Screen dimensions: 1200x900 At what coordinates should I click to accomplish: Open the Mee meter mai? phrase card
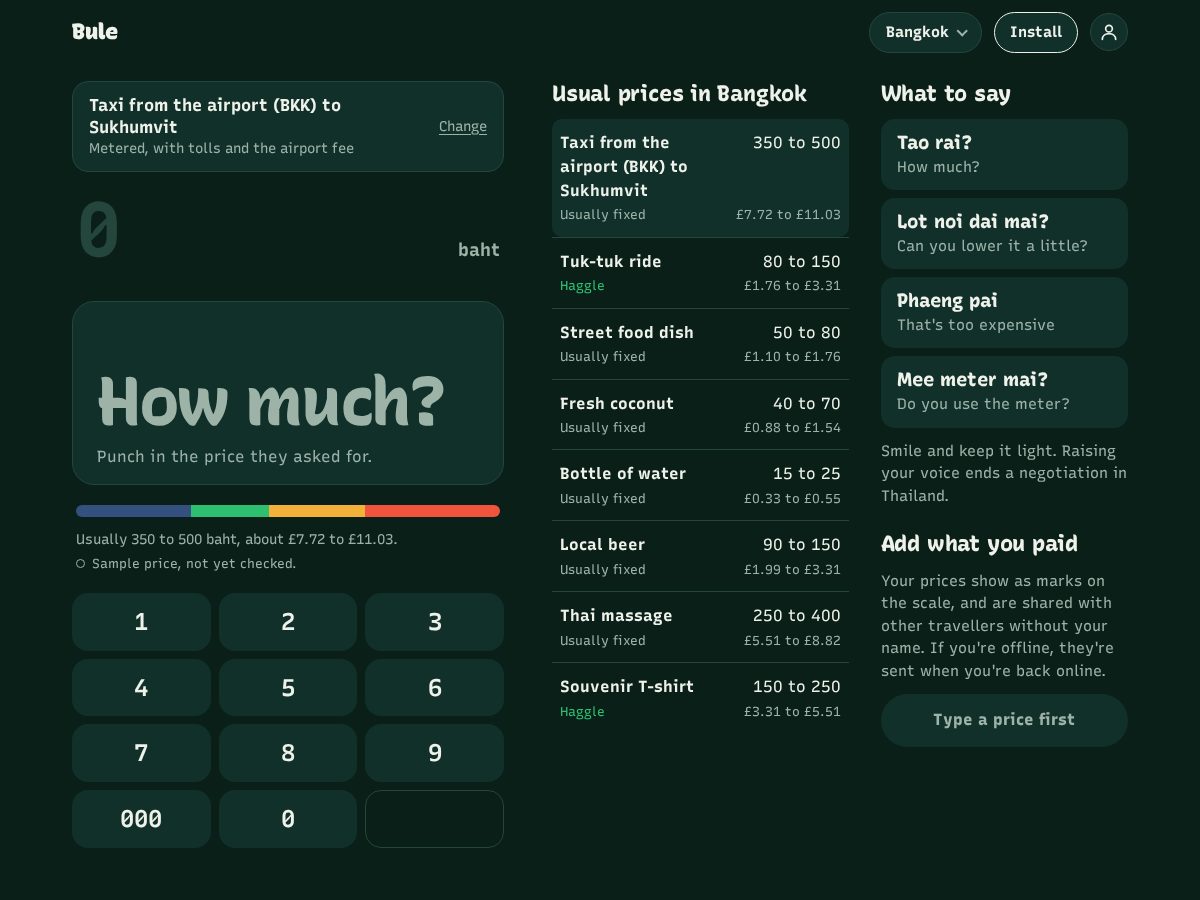(x=1004, y=391)
